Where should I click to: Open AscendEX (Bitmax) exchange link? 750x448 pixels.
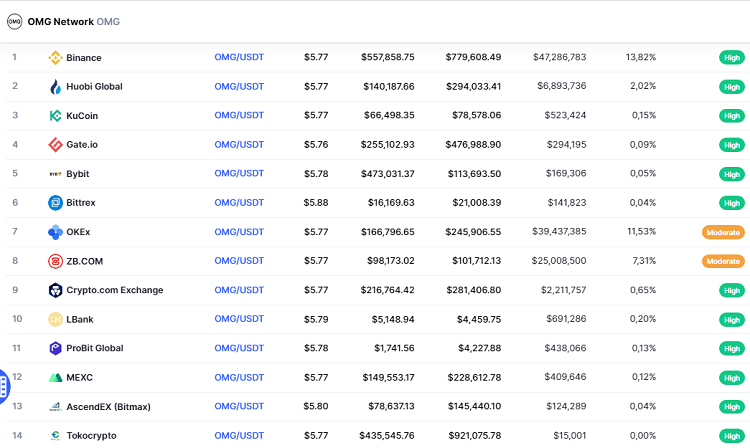pos(108,407)
